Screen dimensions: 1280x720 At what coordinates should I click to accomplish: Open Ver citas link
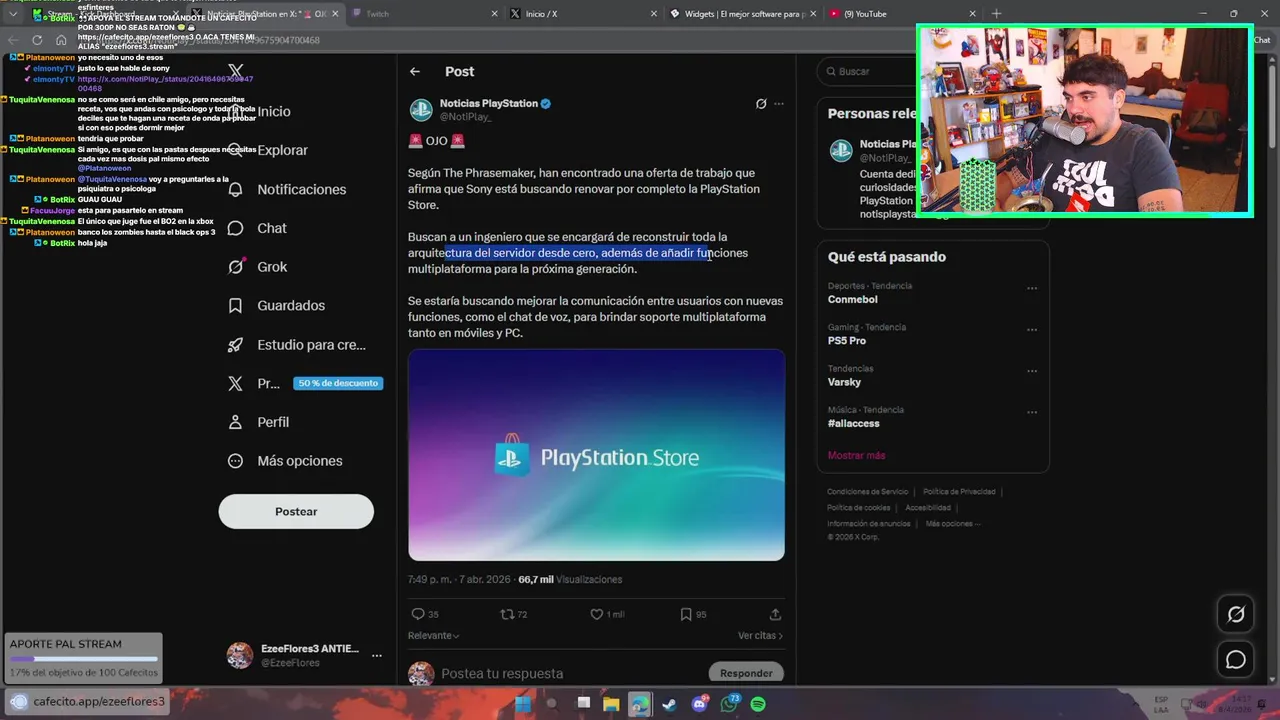(760, 635)
